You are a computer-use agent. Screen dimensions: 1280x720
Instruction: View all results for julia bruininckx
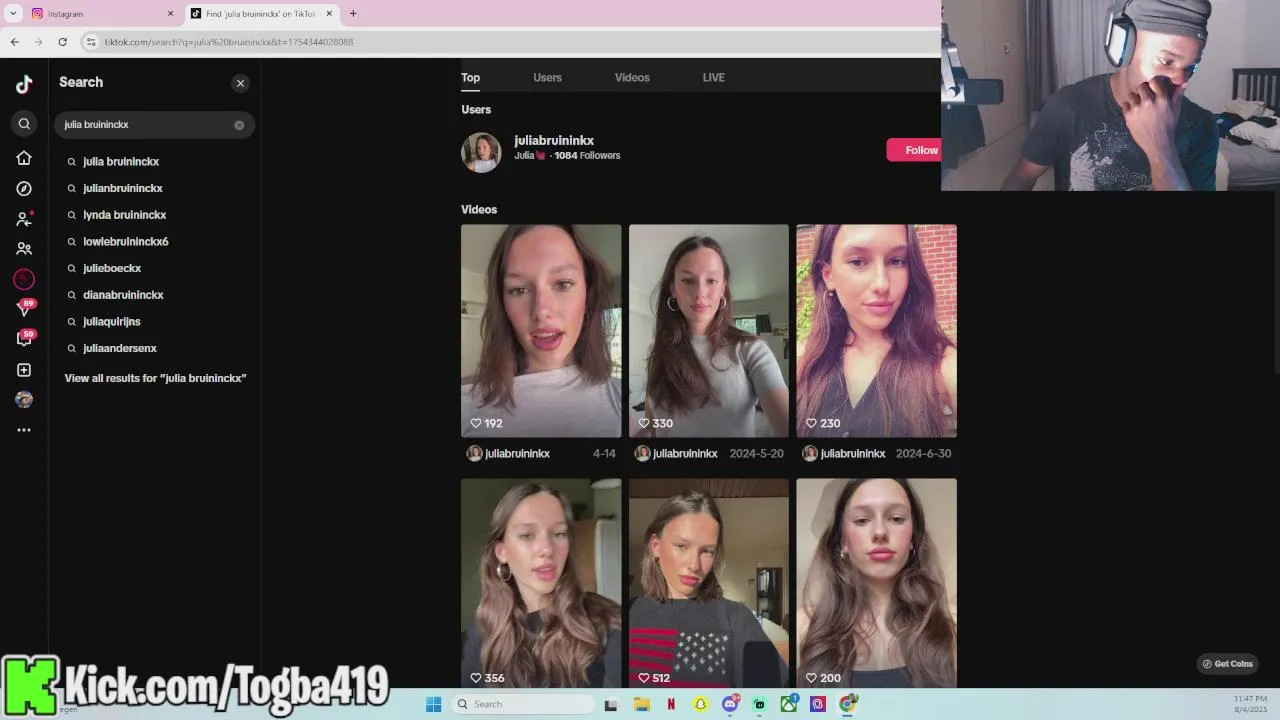click(x=155, y=378)
